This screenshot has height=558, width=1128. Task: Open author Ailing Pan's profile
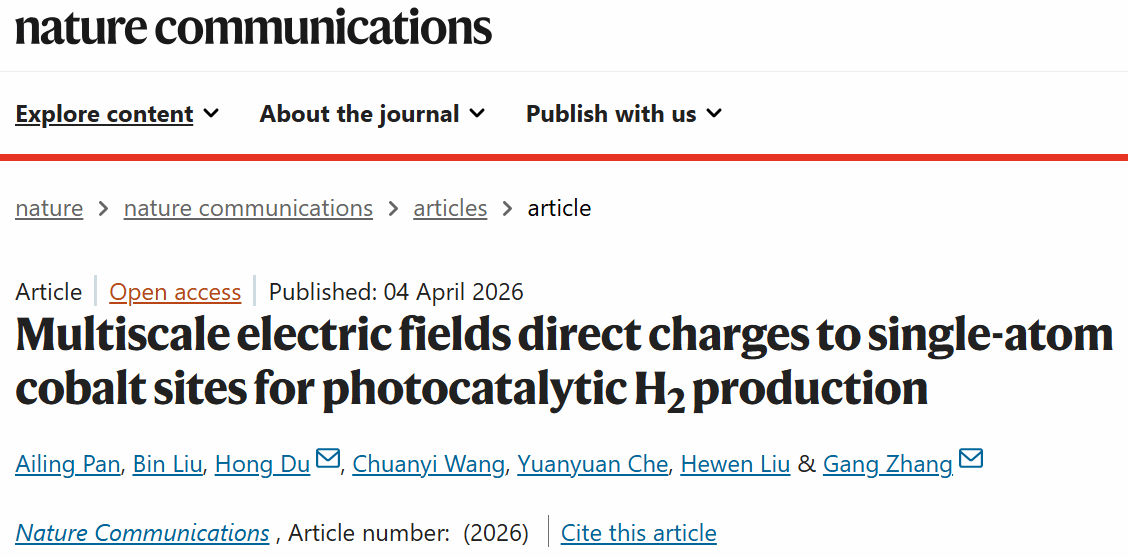69,464
